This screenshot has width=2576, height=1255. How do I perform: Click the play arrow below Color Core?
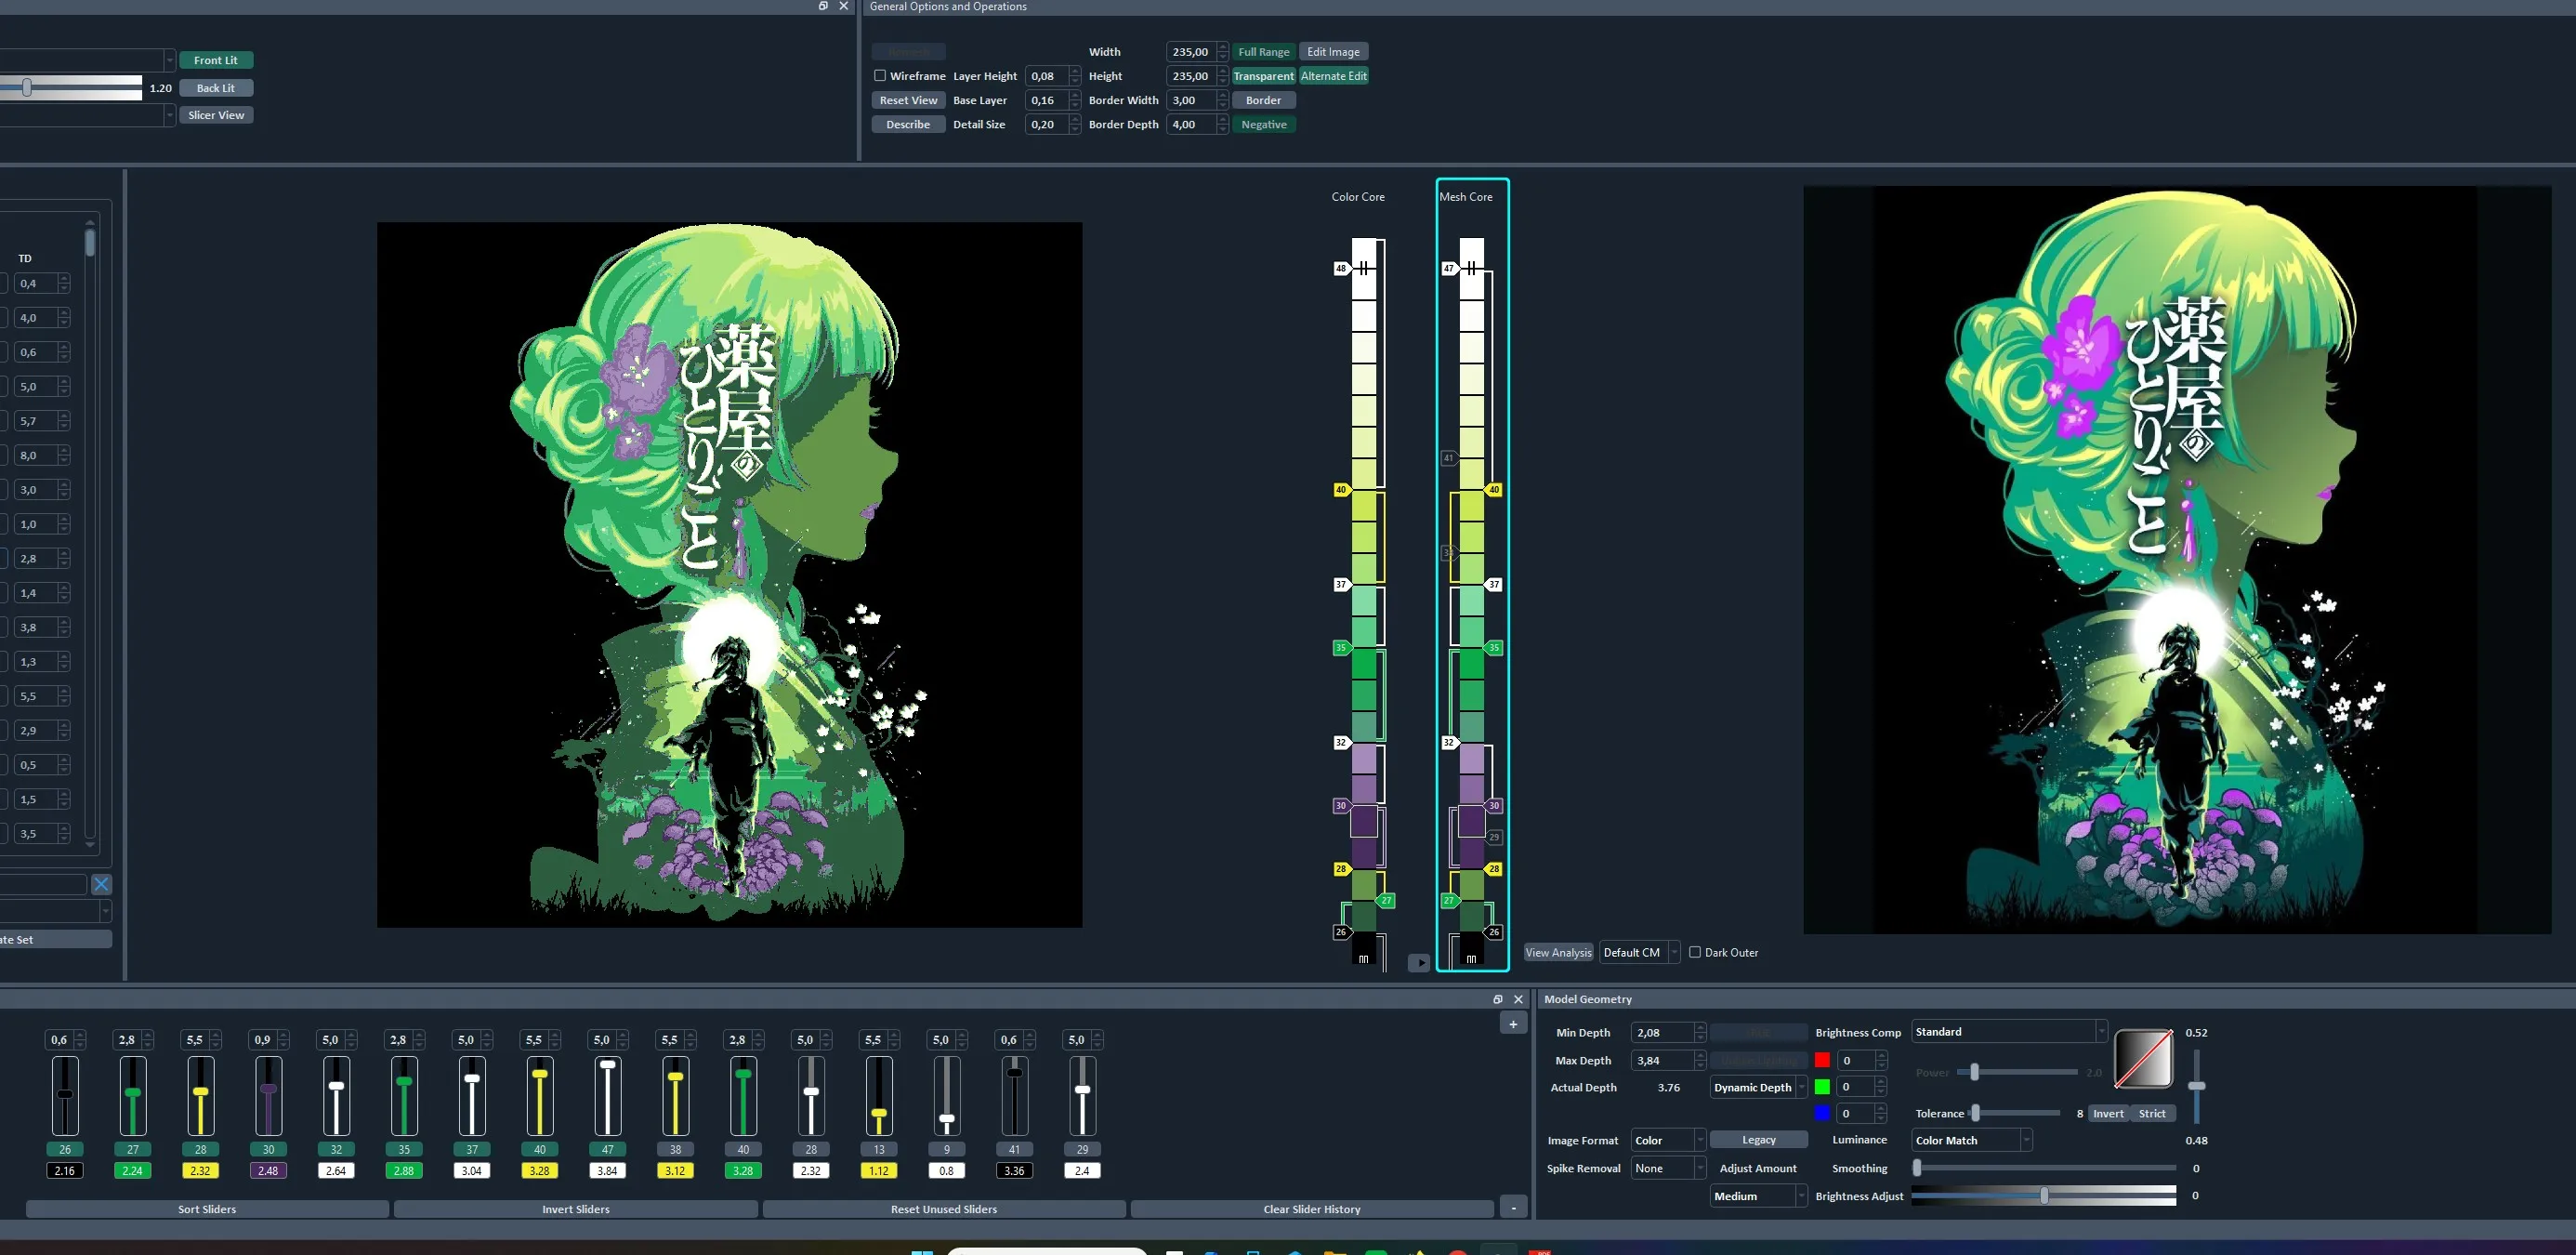pyautogui.click(x=1419, y=963)
